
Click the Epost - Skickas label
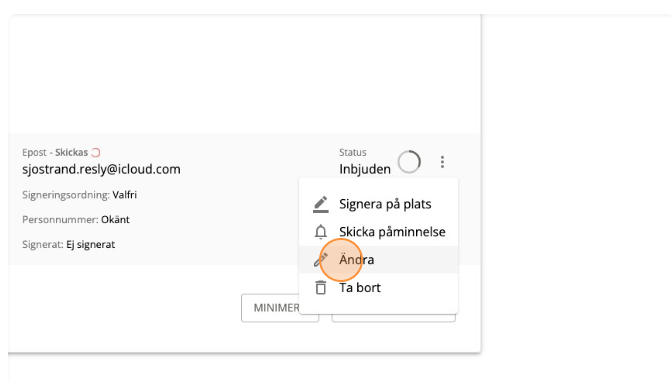(55, 152)
